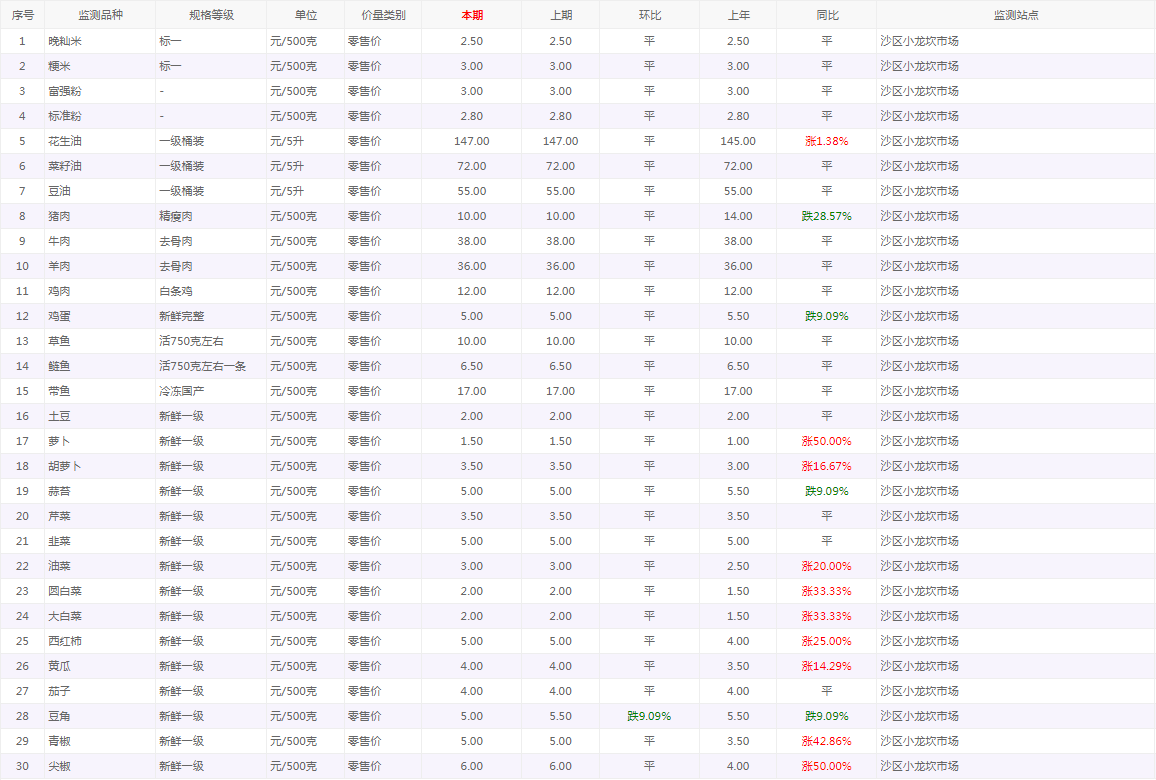Select the 活750克左右一条 specification cell

click(202, 366)
